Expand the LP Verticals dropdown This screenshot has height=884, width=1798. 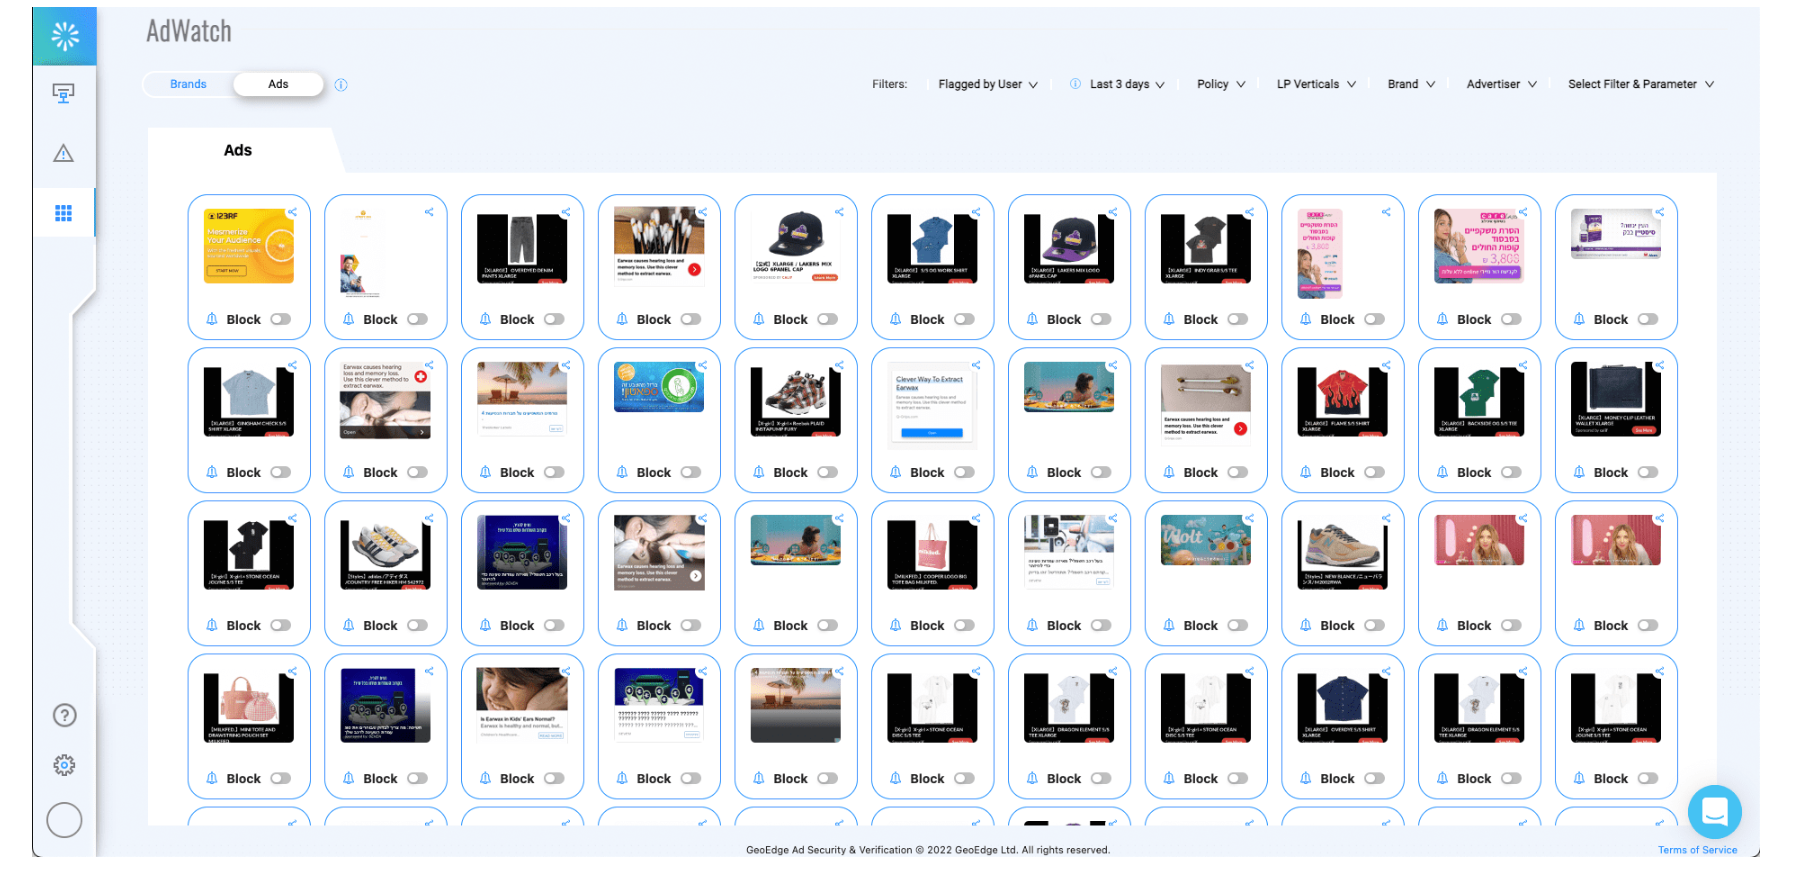coord(1315,85)
